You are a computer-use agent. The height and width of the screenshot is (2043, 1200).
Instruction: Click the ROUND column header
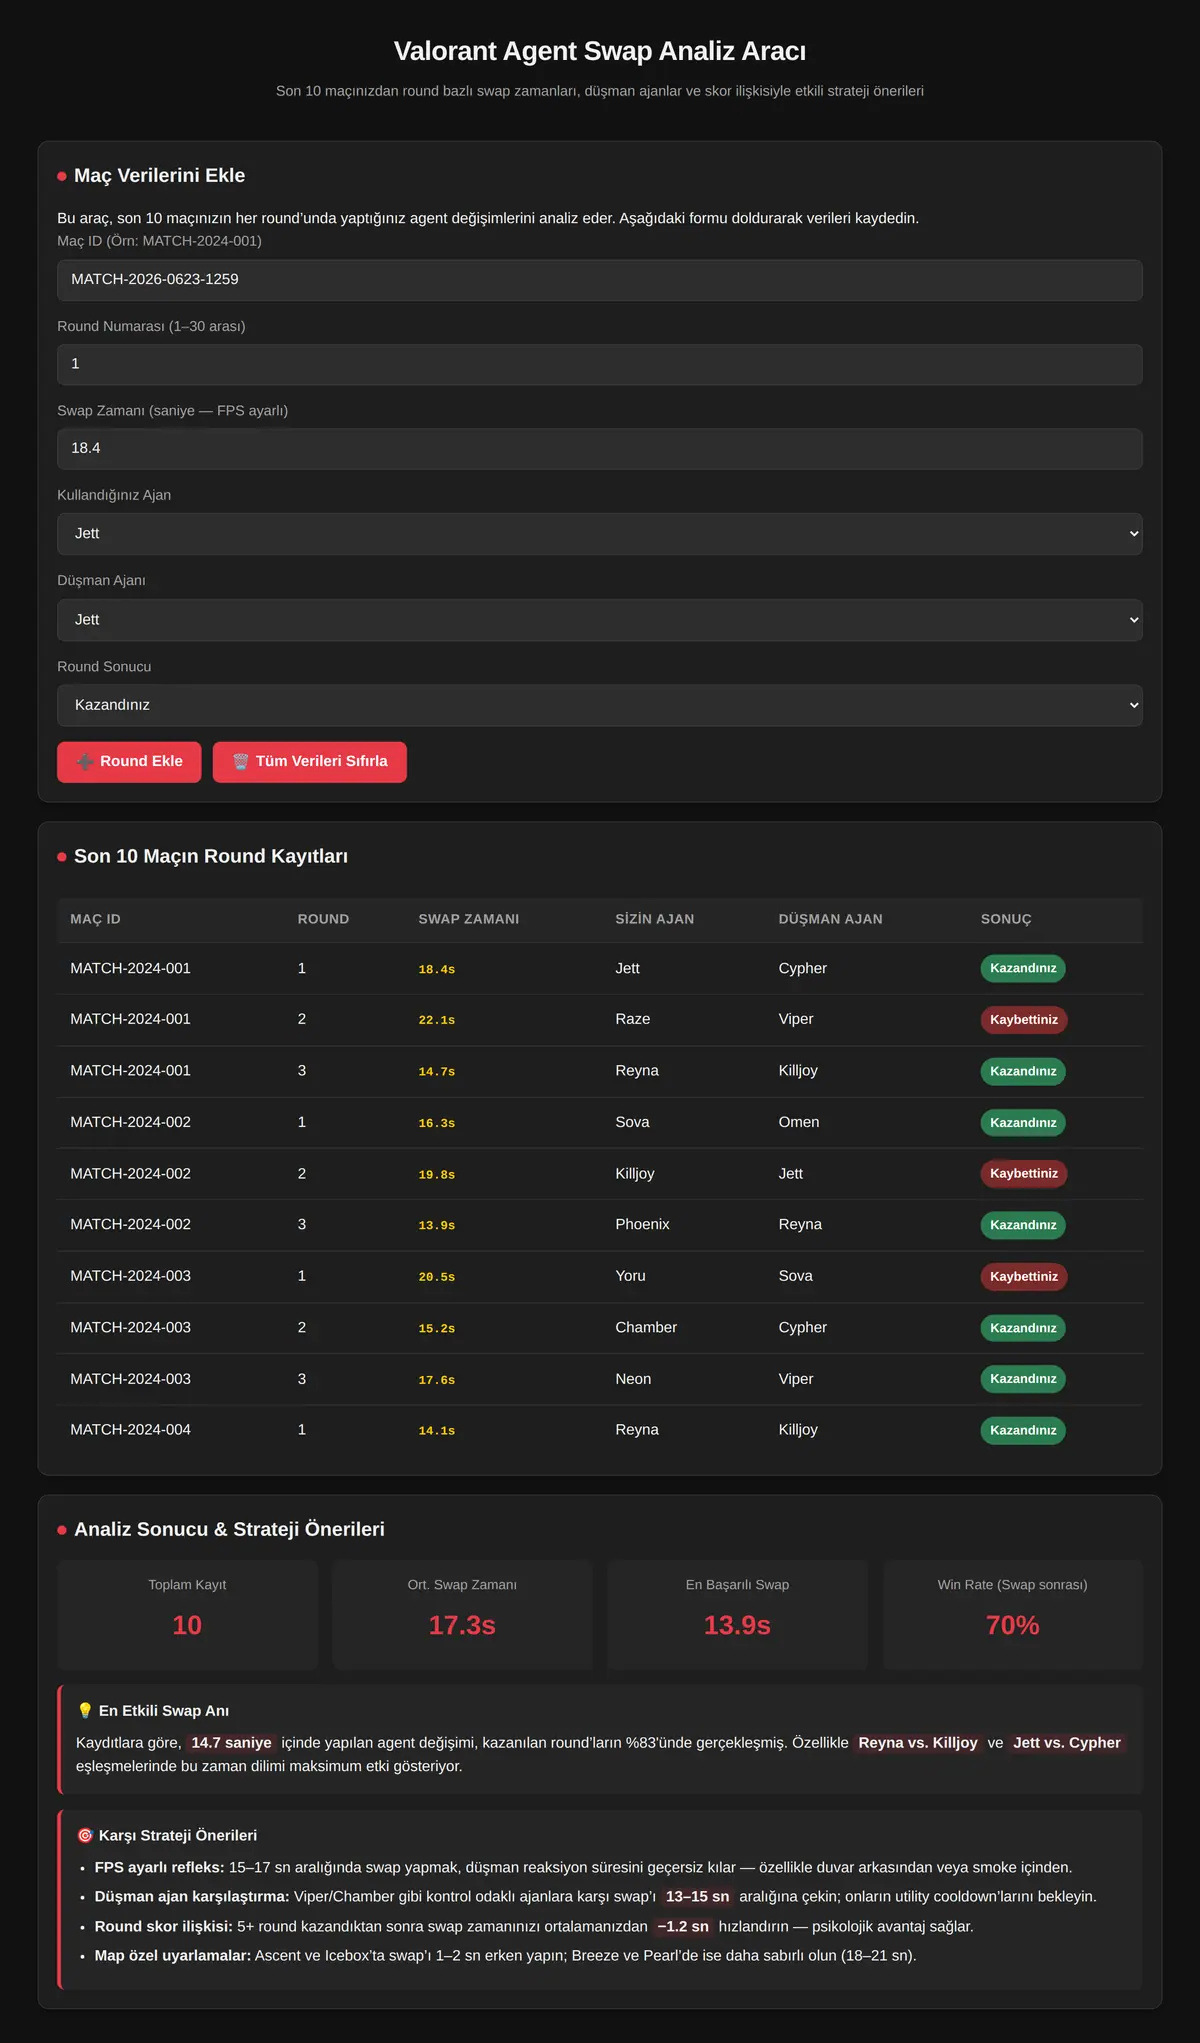[x=323, y=919]
